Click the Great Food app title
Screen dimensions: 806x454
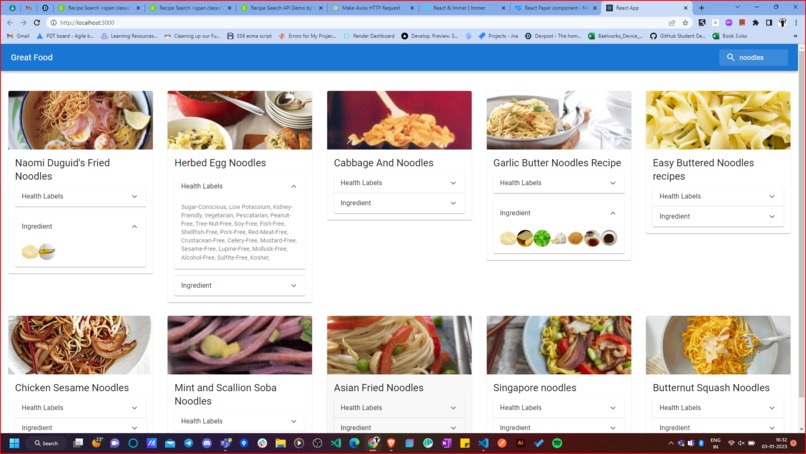tap(32, 58)
